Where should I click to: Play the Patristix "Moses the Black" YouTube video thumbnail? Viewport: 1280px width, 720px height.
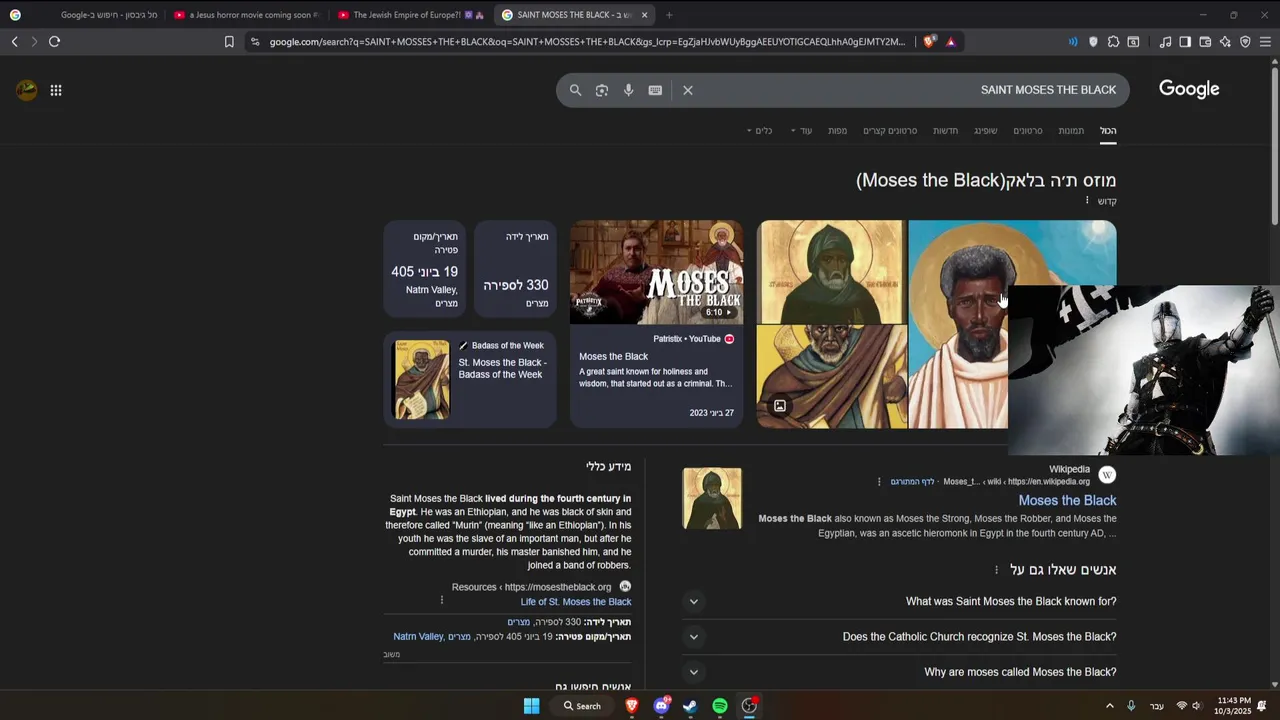coord(656,272)
